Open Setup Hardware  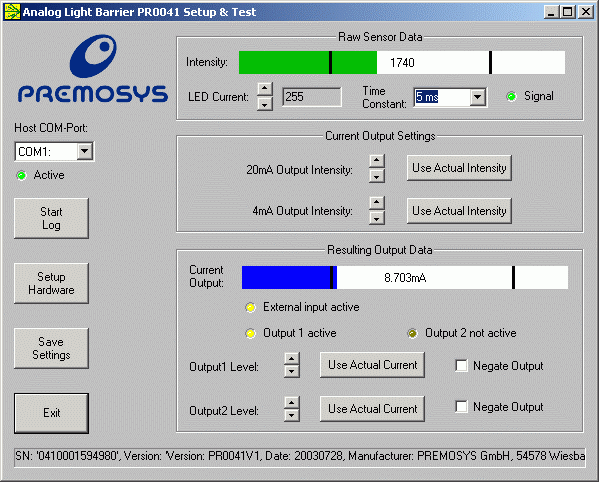(x=51, y=283)
